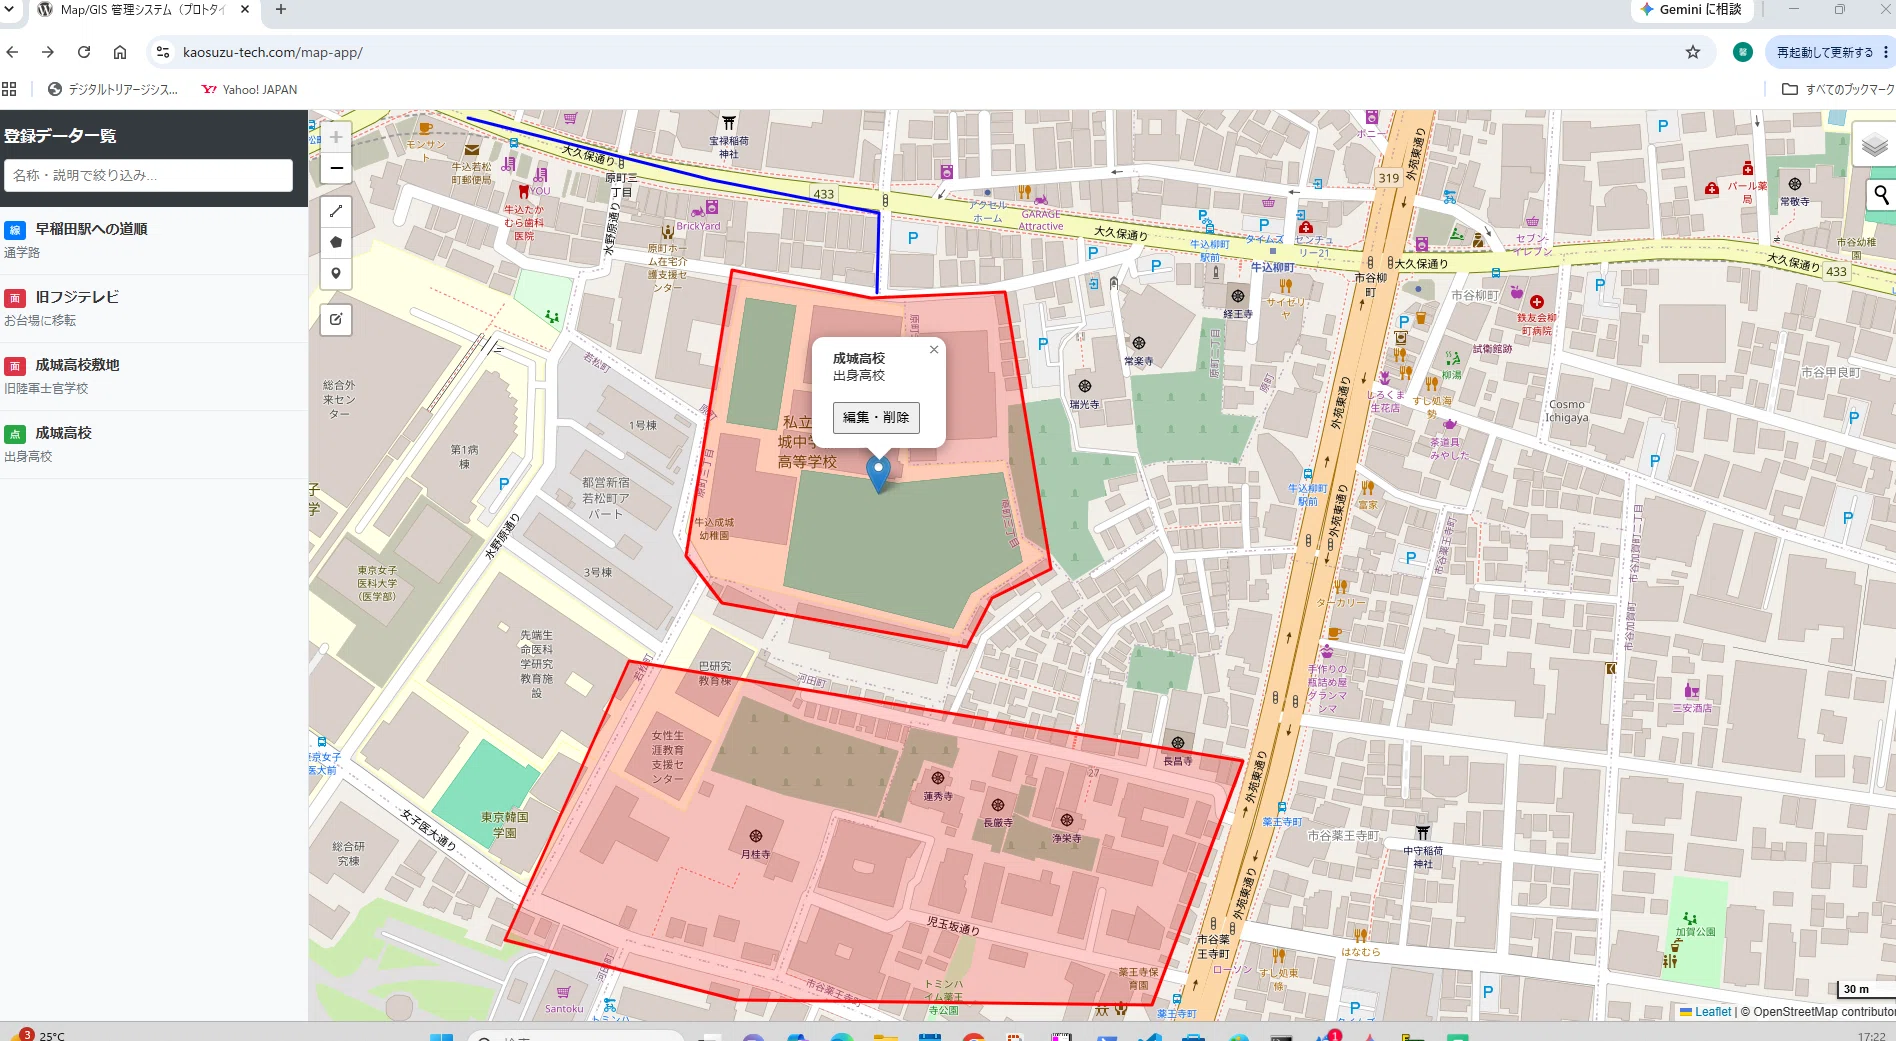Click the browser back arrow
The height and width of the screenshot is (1041, 1896).
[x=12, y=52]
